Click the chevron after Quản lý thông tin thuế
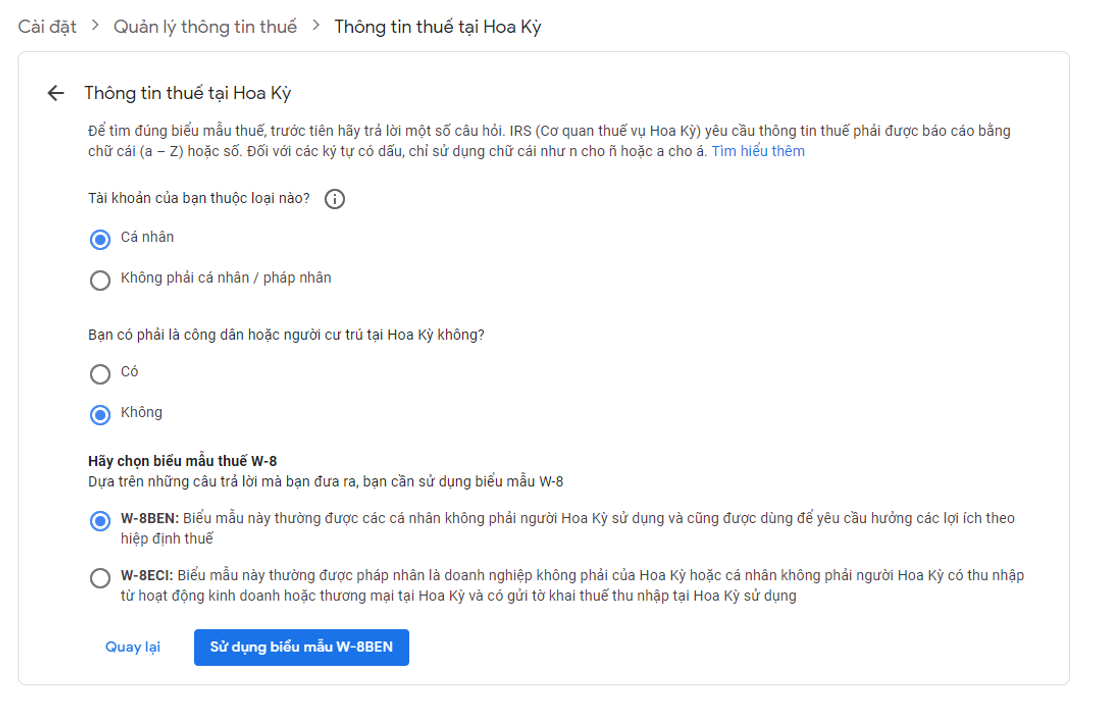Viewport: 1103px width, 709px height. [316, 26]
